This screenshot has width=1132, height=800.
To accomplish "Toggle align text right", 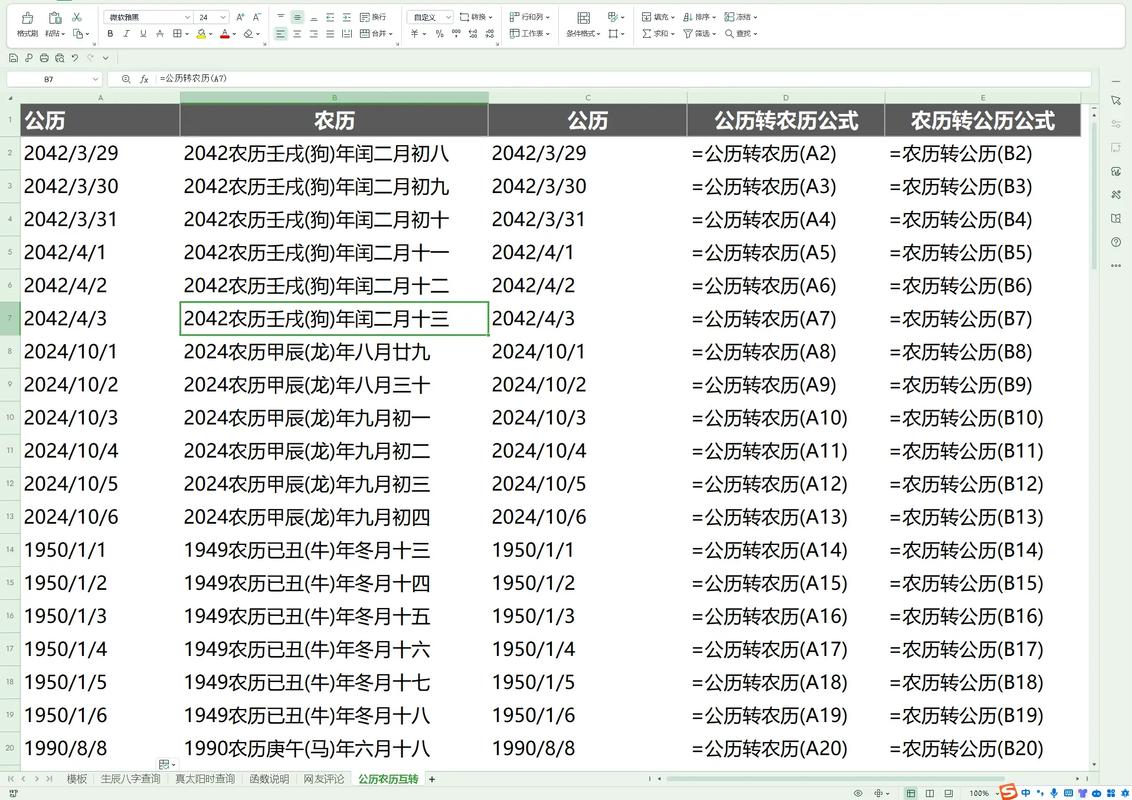I will pyautogui.click(x=313, y=33).
